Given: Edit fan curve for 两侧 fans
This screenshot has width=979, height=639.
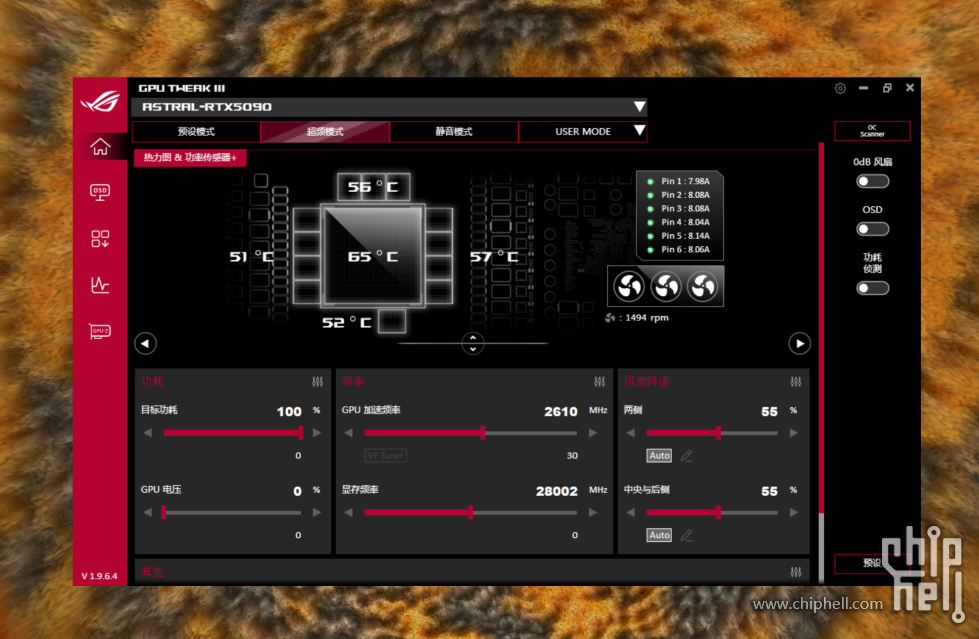Looking at the screenshot, I should pyautogui.click(x=686, y=456).
